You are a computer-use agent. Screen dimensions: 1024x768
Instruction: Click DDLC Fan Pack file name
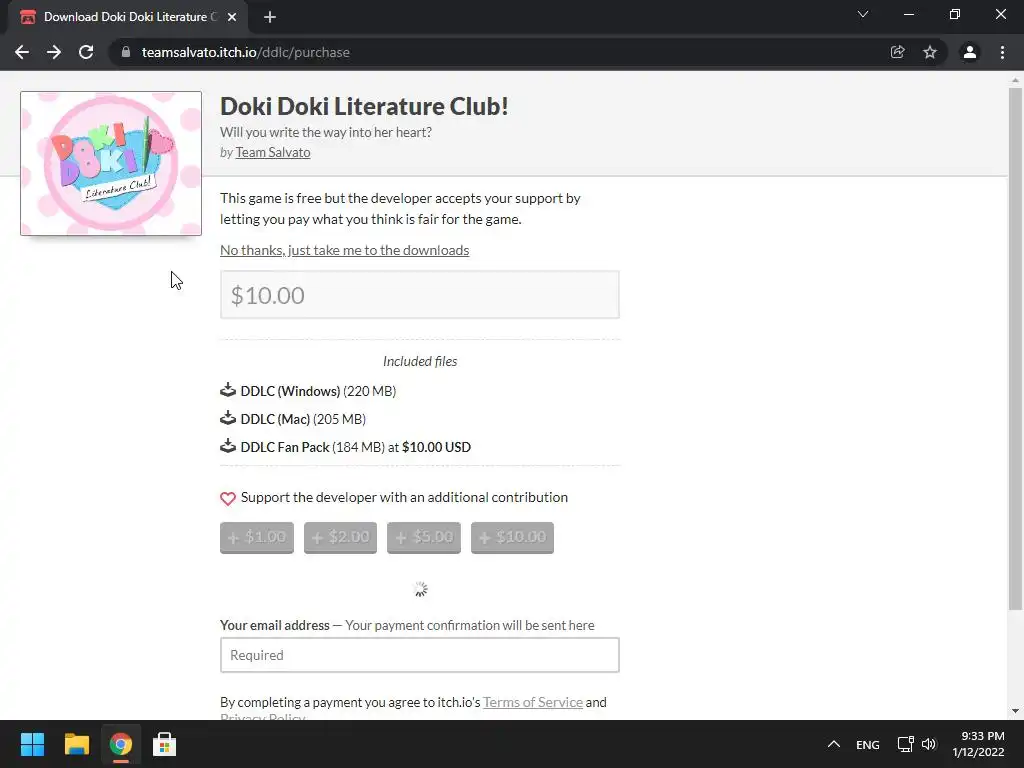point(285,447)
